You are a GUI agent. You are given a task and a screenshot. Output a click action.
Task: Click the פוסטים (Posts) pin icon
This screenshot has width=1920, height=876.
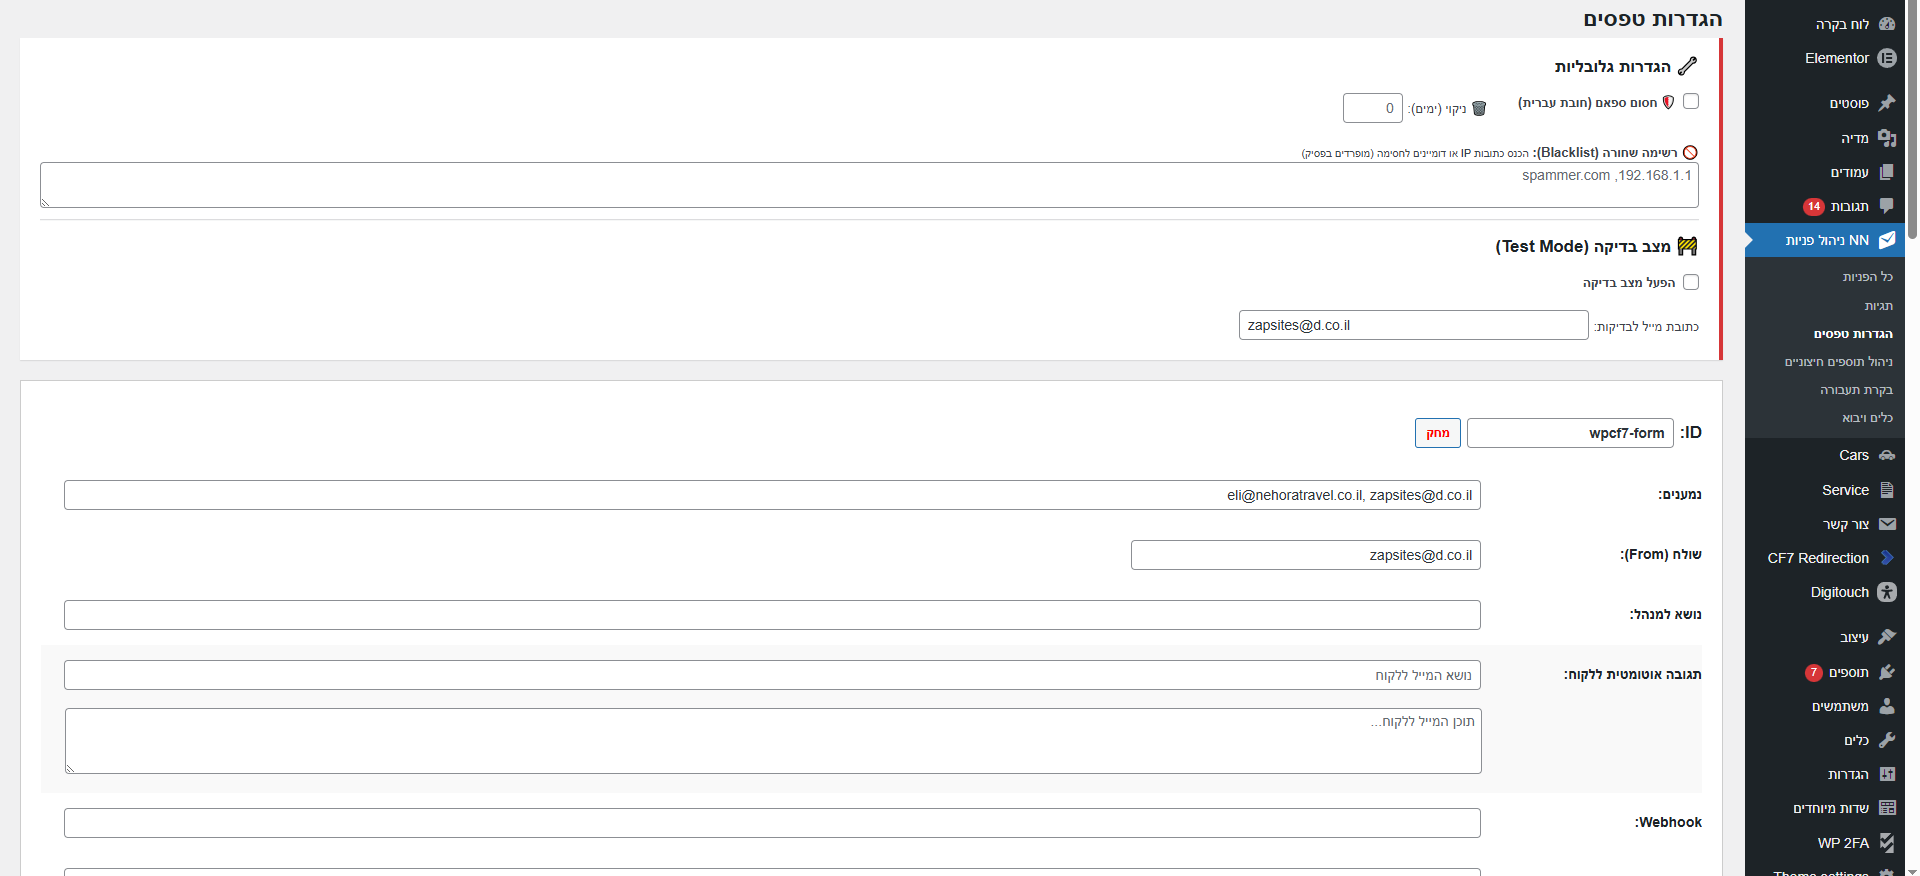1886,103
